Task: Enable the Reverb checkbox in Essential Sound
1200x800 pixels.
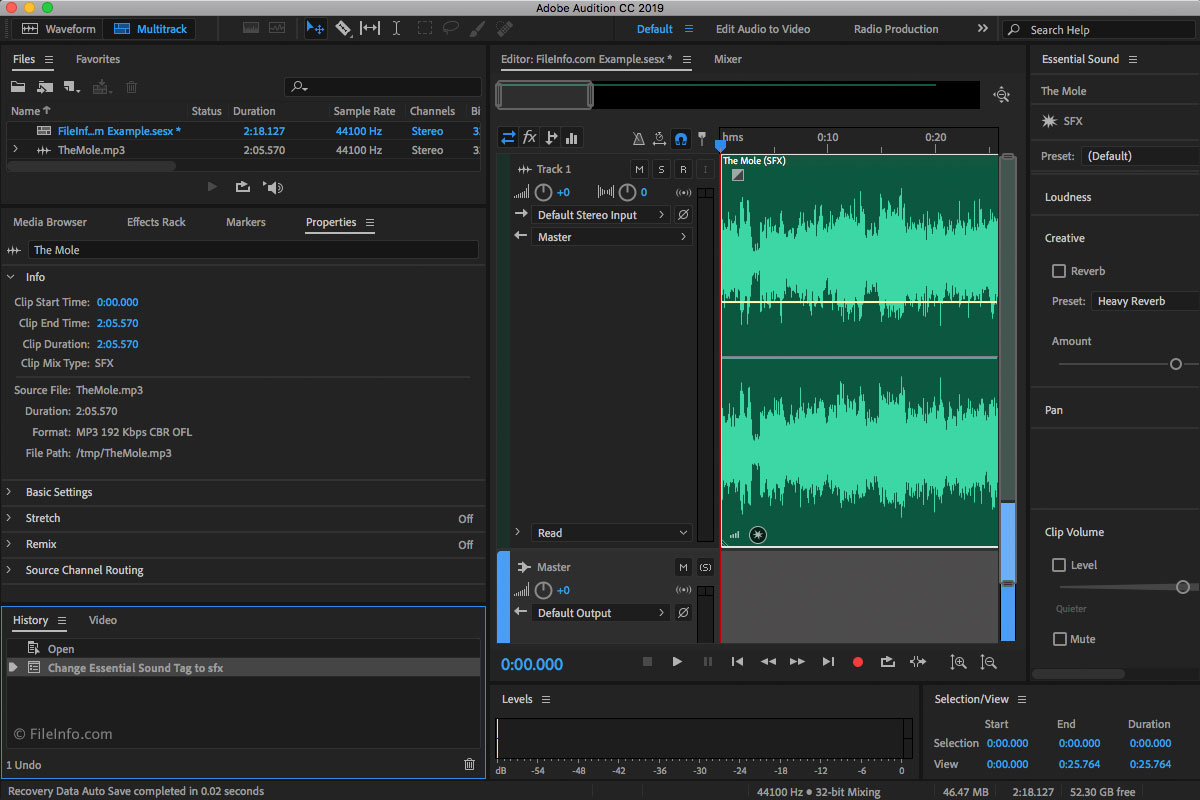Action: point(1057,271)
